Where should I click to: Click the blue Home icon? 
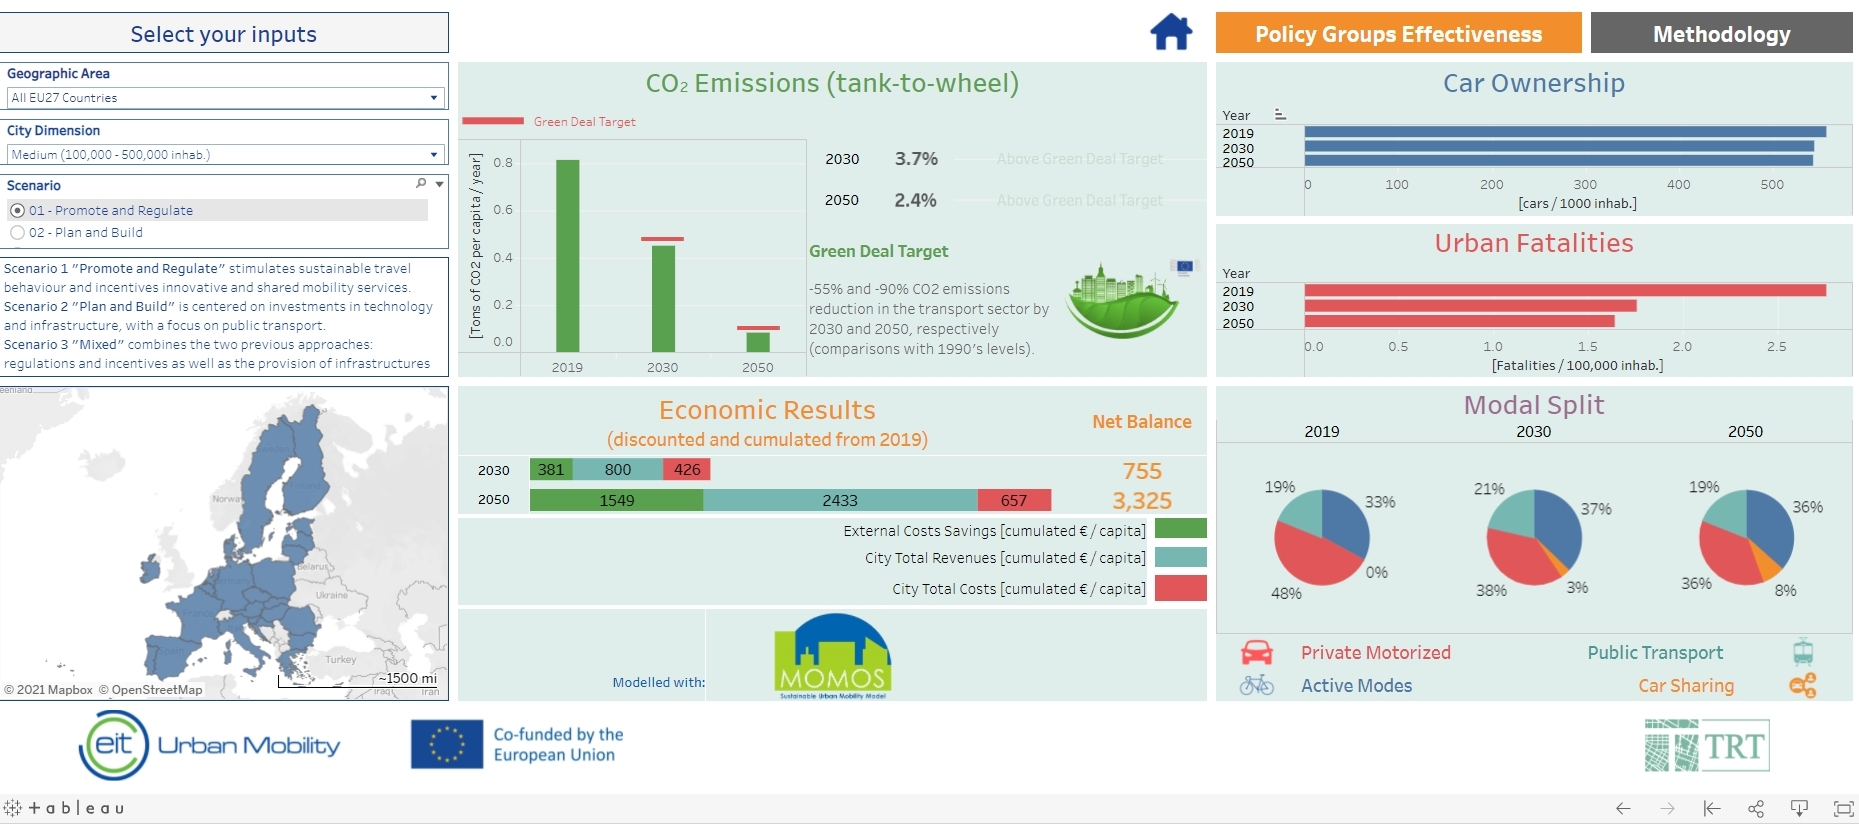click(x=1171, y=32)
